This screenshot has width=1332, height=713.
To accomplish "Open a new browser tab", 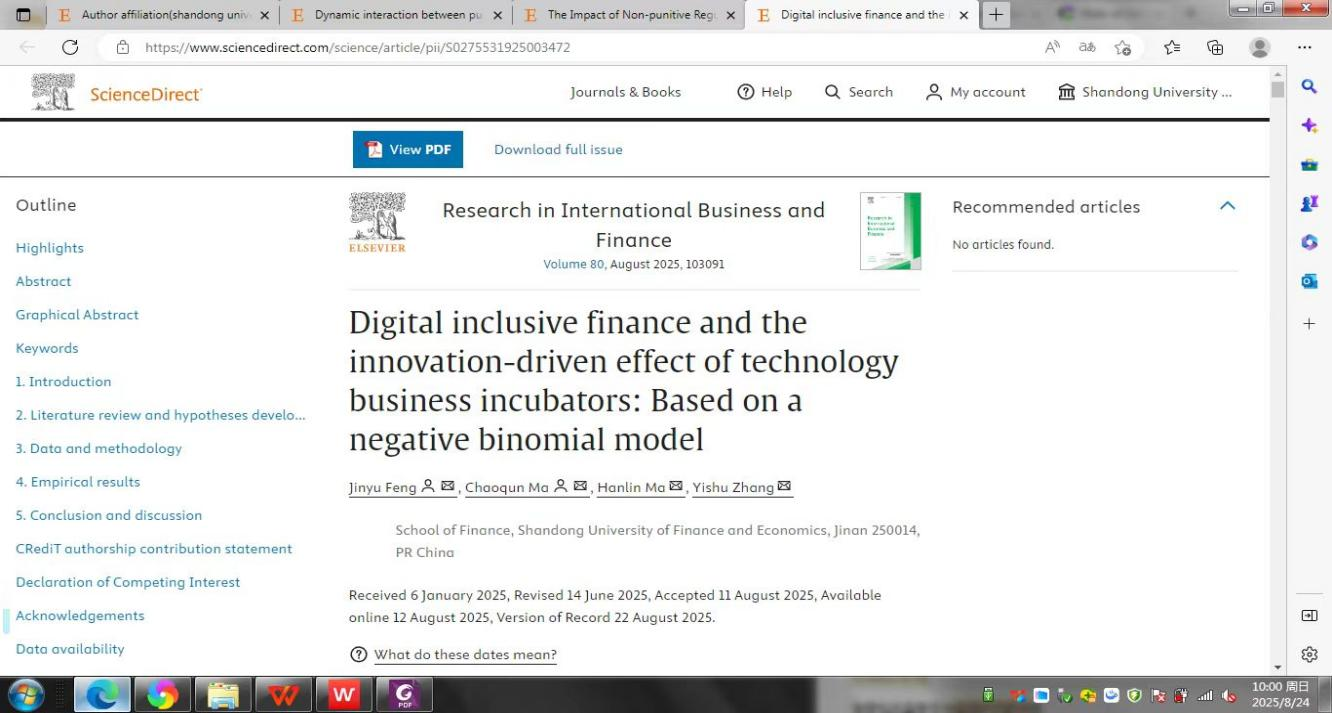I will (995, 15).
